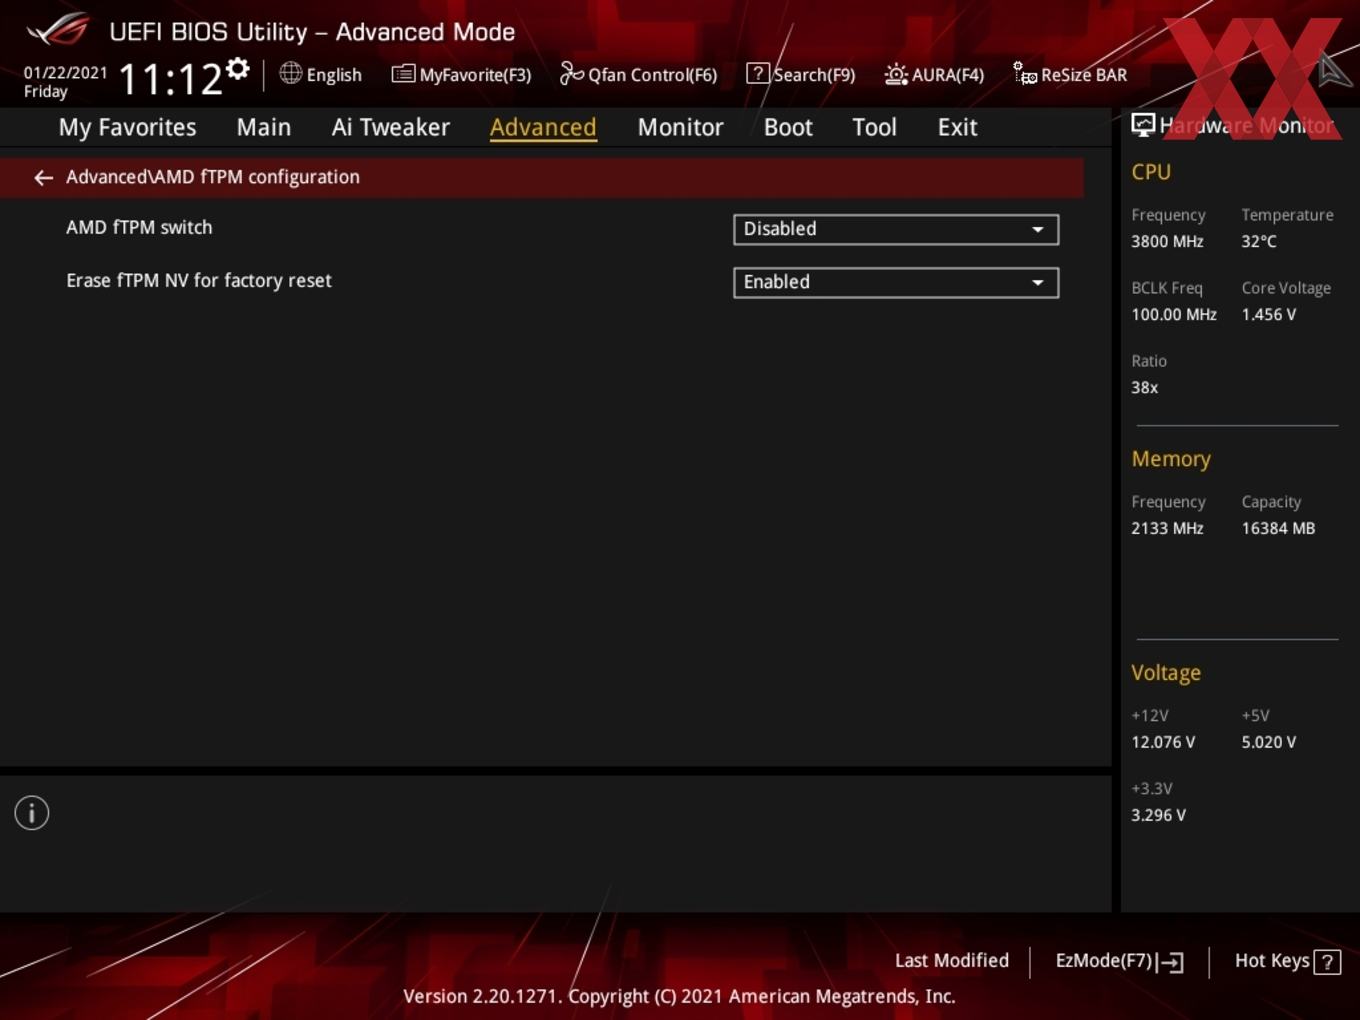
Task: Click arrow of Enabled dropdown
Action: point(1038,282)
